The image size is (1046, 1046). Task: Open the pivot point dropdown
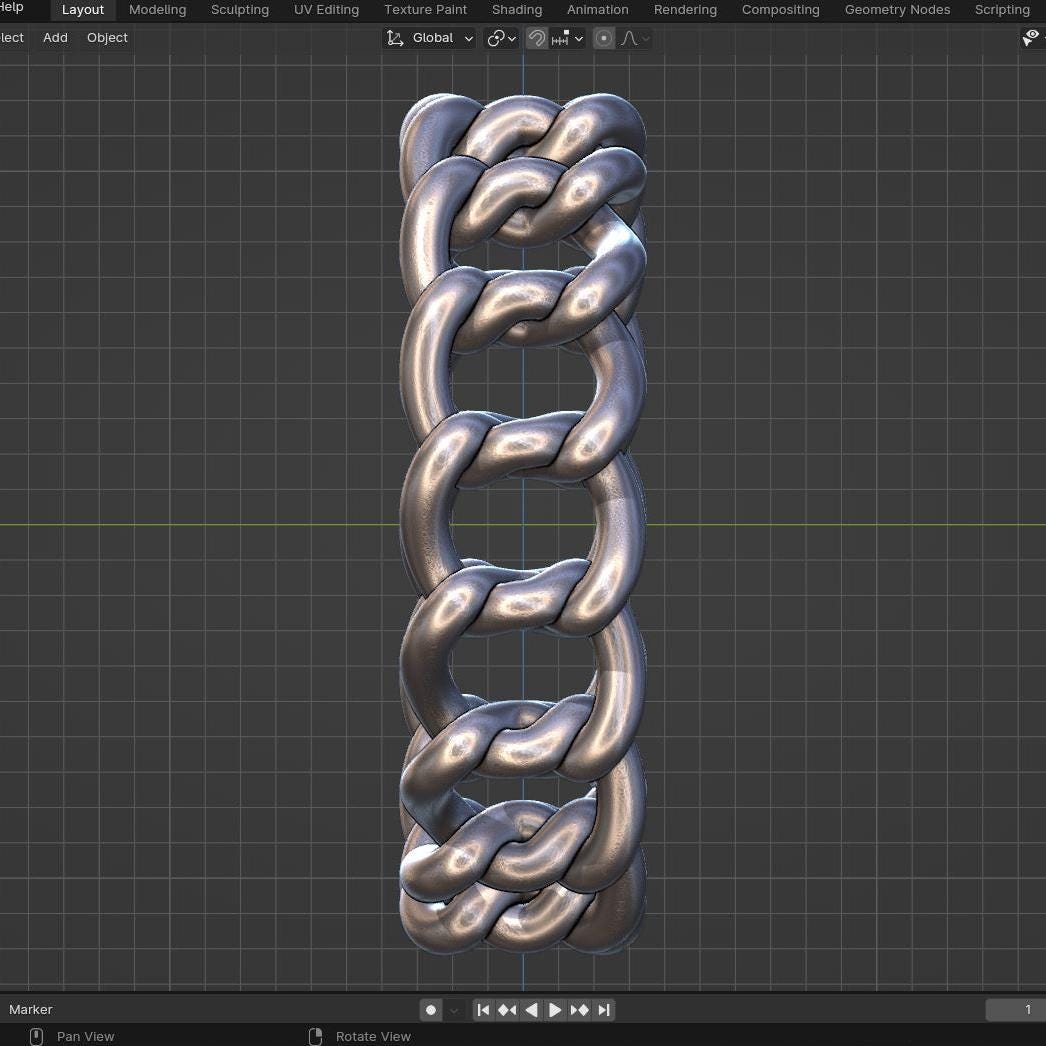click(x=502, y=39)
